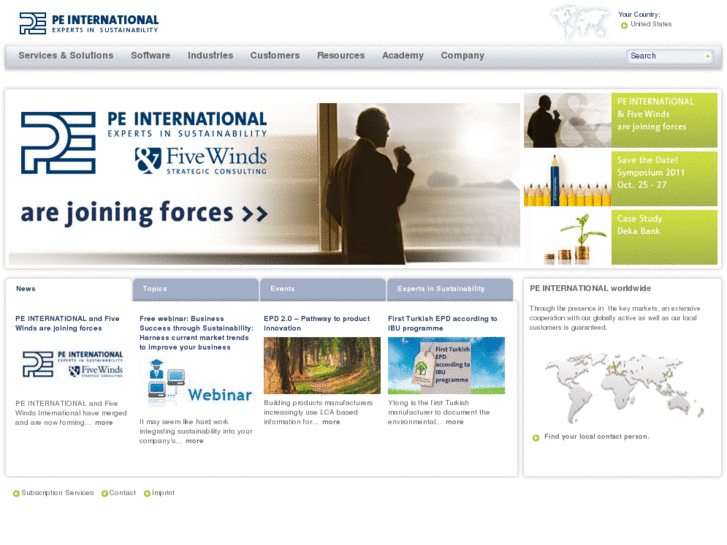This screenshot has width=727, height=545.
Task: Open Case Study Deka Bank tile
Action: pos(664,237)
